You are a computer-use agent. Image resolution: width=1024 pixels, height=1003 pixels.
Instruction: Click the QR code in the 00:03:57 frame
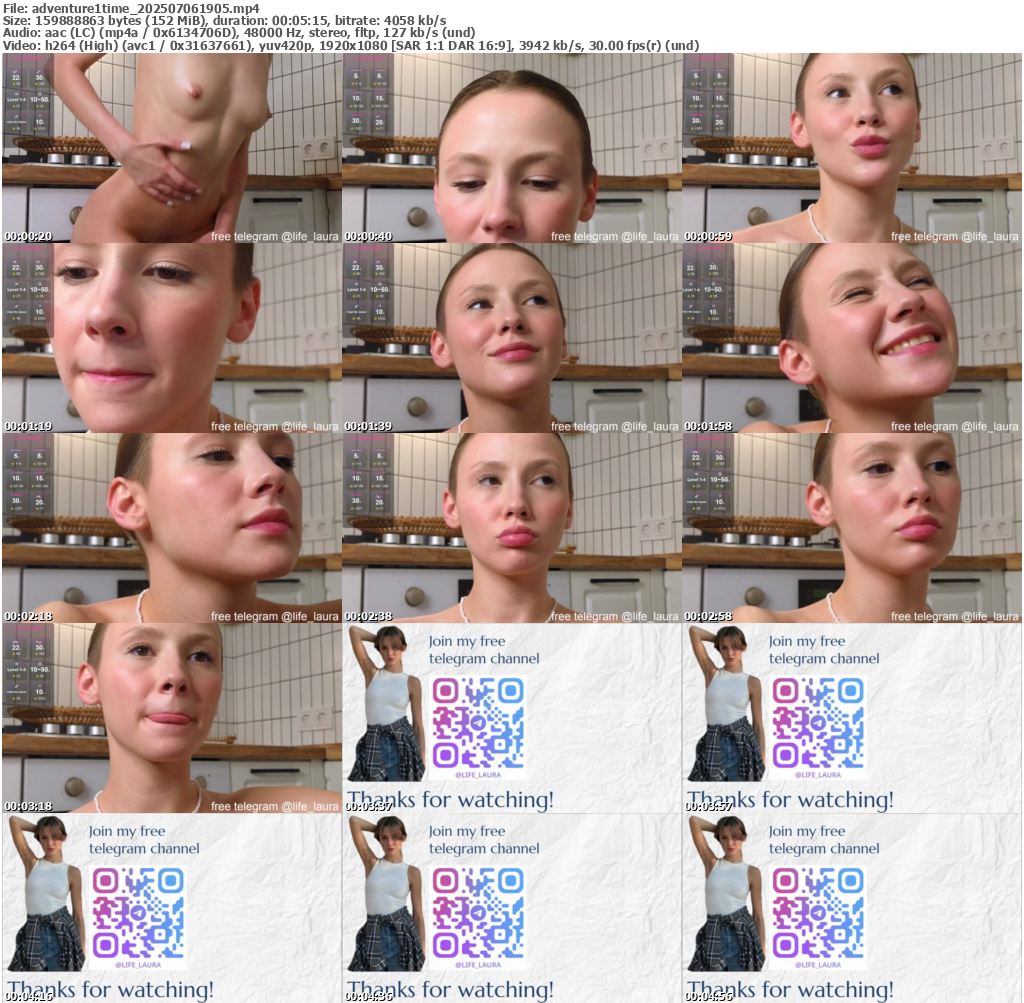818,721
